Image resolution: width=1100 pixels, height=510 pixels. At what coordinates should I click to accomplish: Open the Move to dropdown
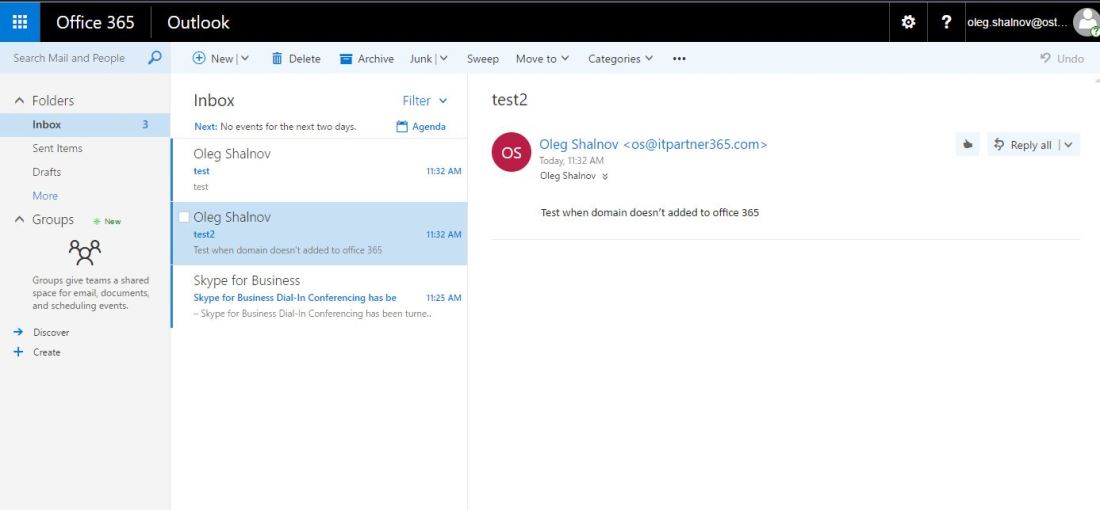(542, 59)
